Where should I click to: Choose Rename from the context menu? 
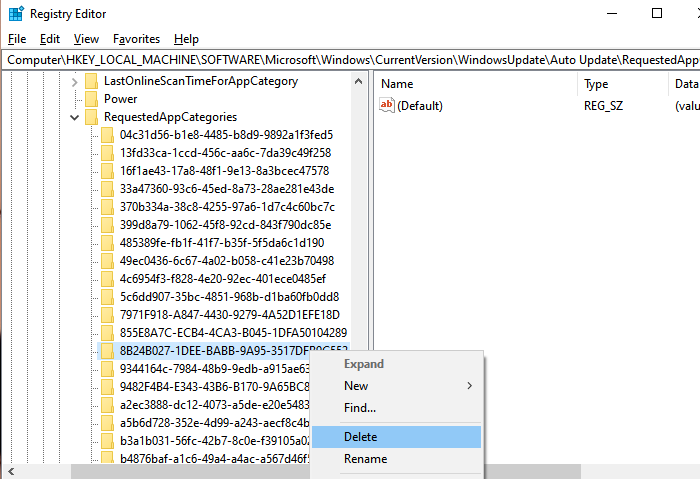[x=396, y=459]
